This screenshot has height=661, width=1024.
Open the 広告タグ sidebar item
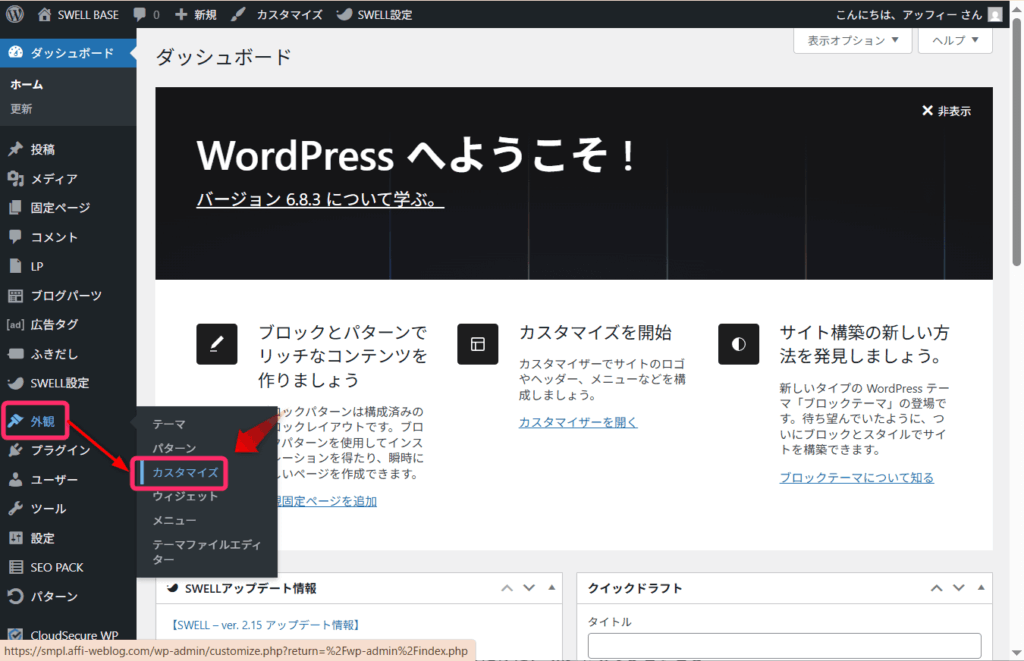click(54, 325)
